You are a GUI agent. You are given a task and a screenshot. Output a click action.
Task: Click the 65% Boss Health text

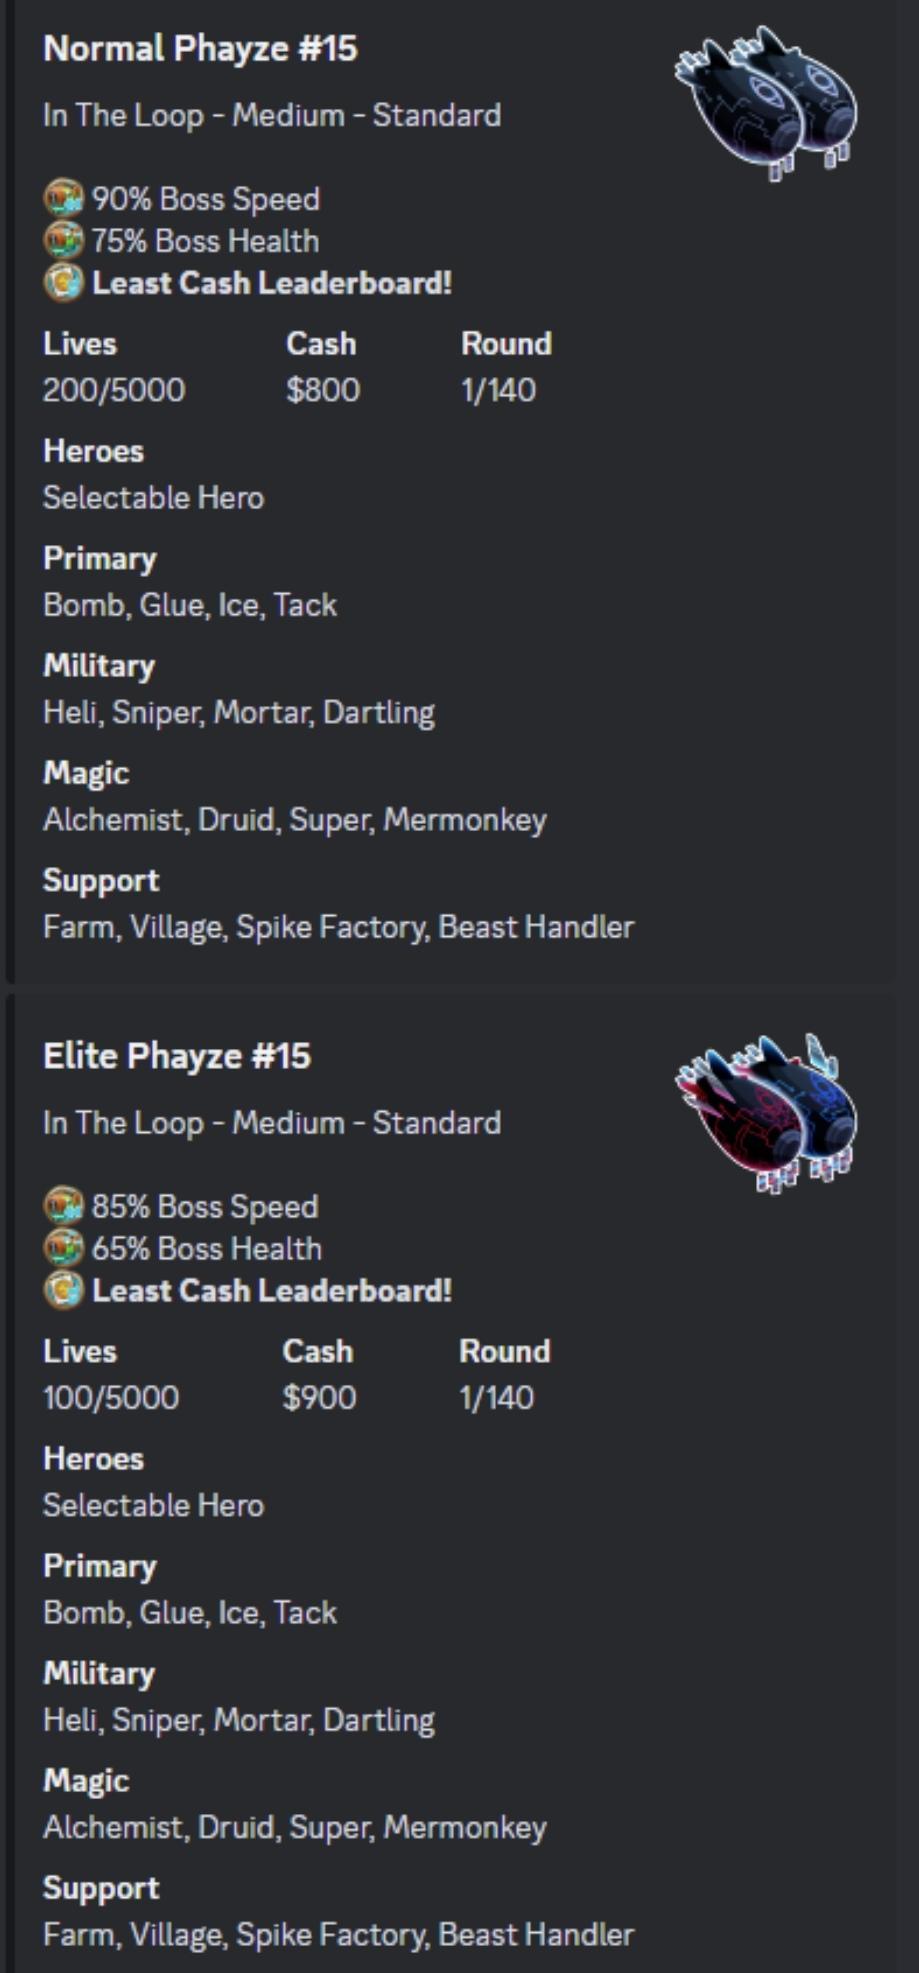[207, 1249]
